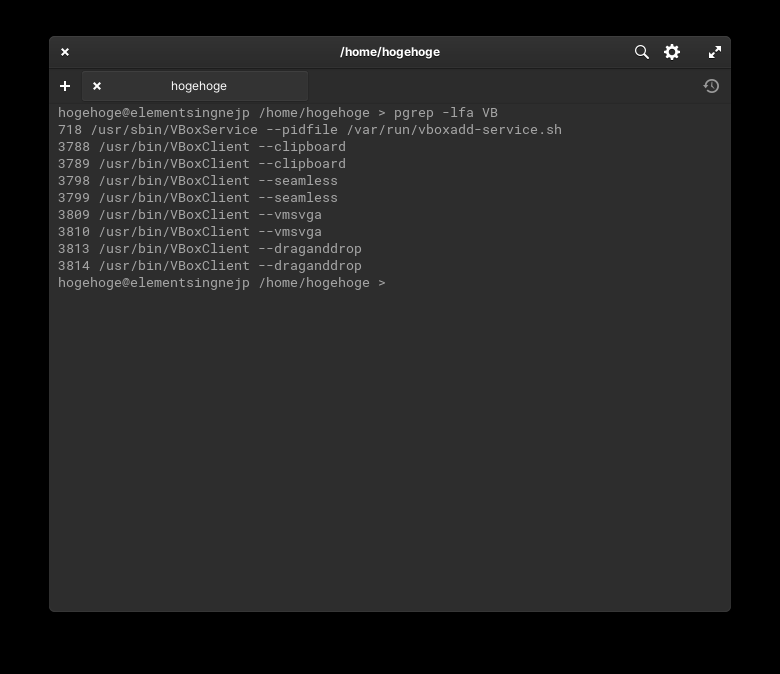Open the terminal search (magnifier icon)
The height and width of the screenshot is (674, 780).
(x=642, y=52)
